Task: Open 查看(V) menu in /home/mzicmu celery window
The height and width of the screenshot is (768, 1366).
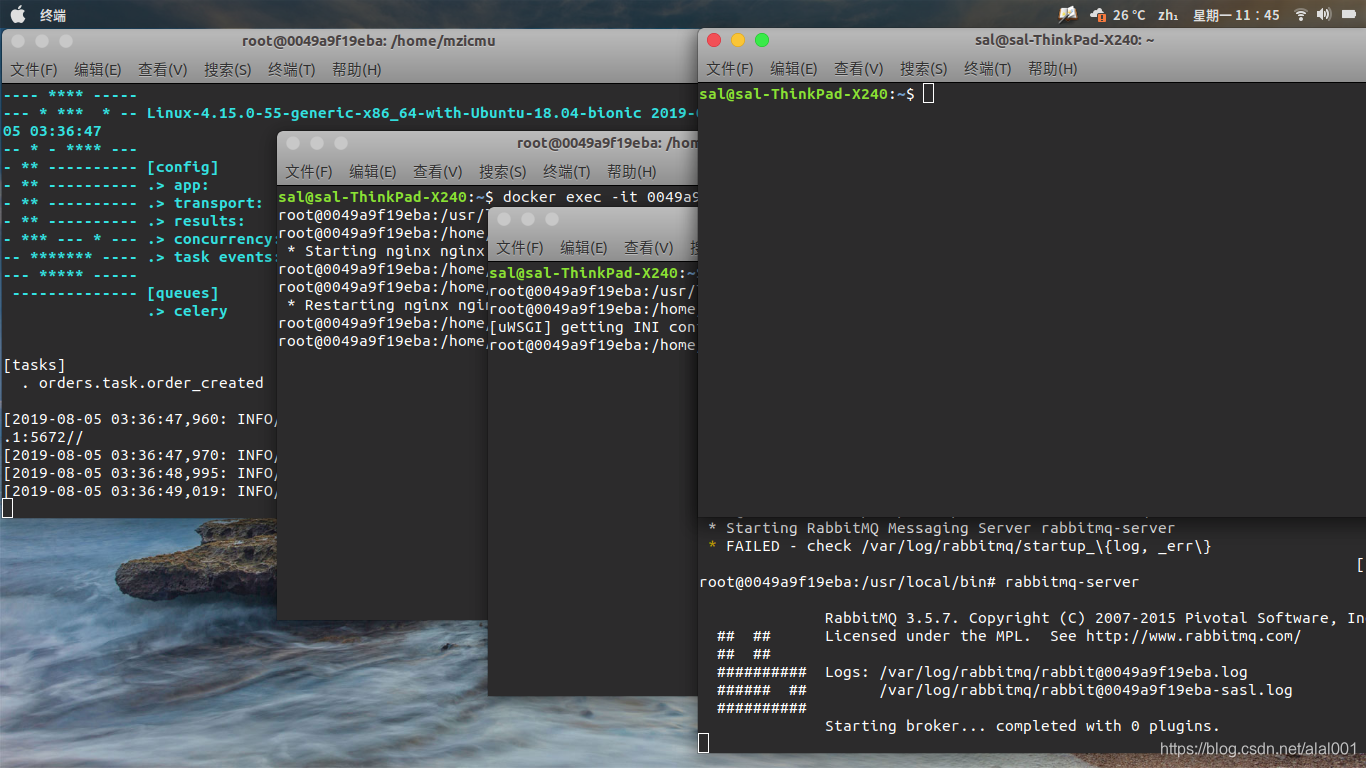Action: coord(163,69)
